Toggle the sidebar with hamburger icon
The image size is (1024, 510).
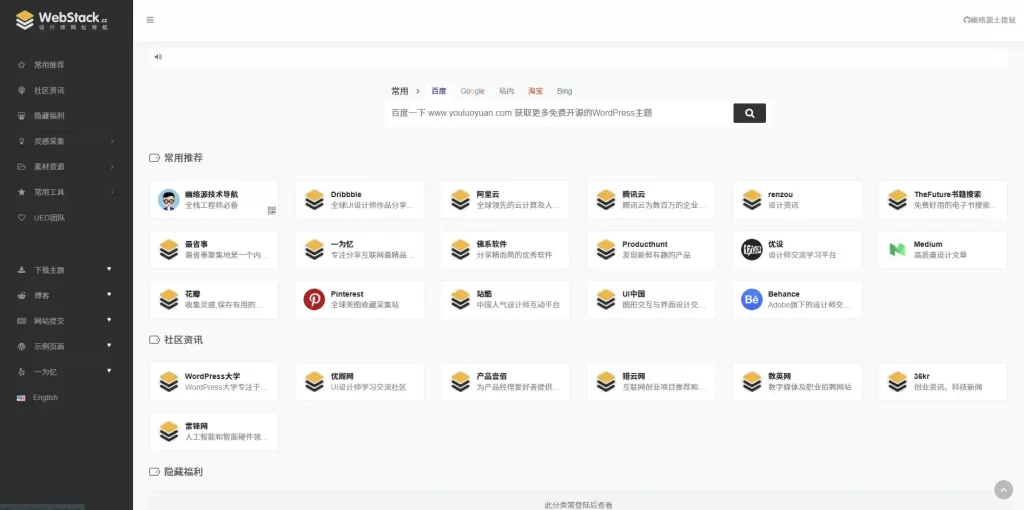pyautogui.click(x=150, y=20)
